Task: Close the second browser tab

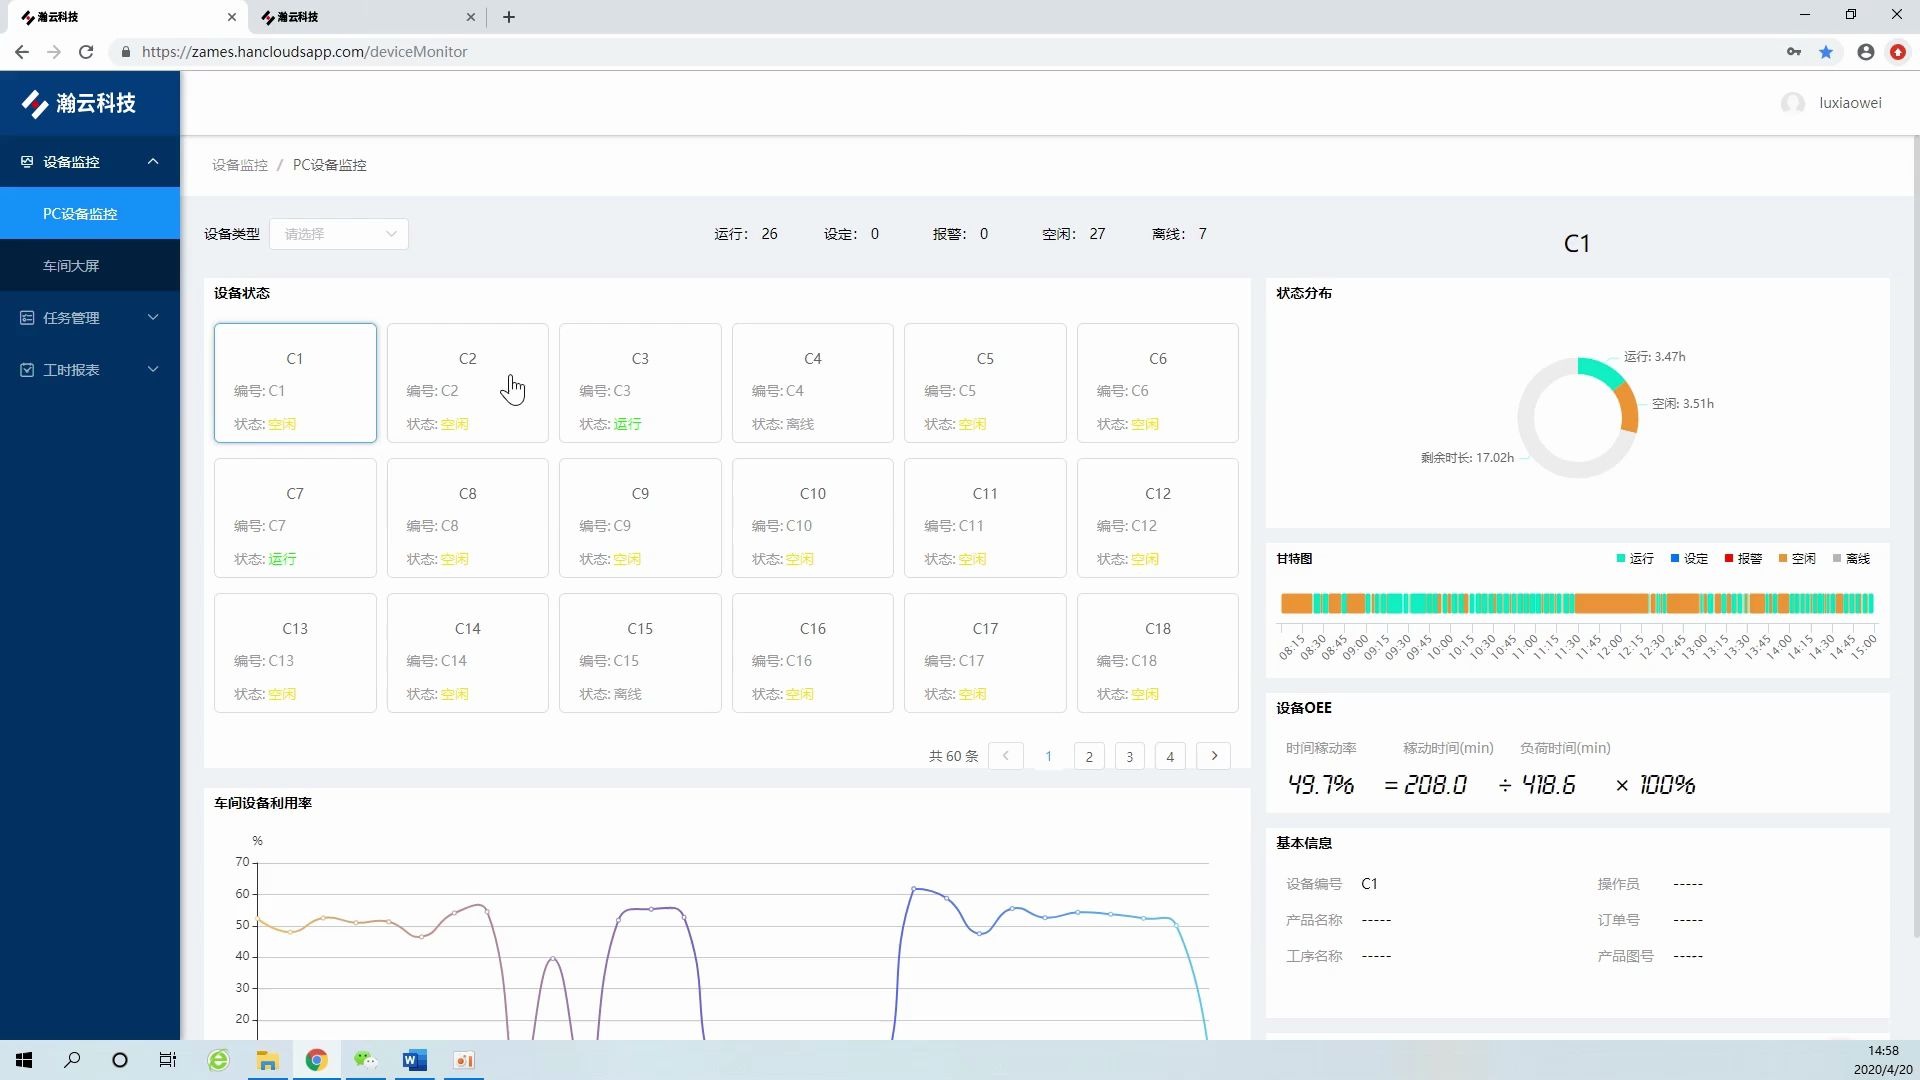Action: coord(471,17)
